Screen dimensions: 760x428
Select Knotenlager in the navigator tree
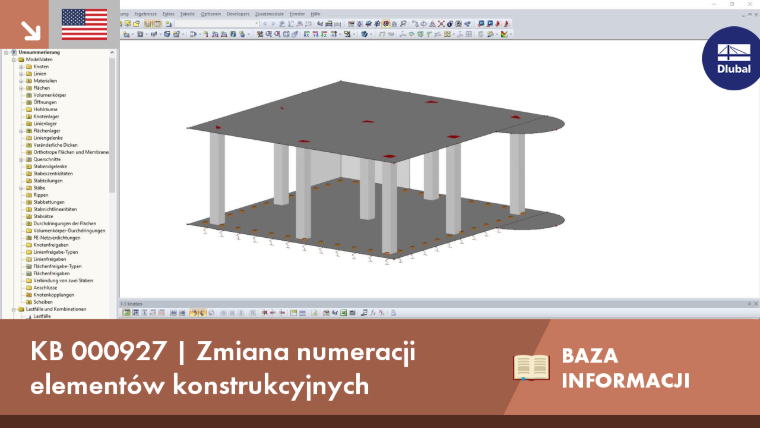tap(46, 116)
